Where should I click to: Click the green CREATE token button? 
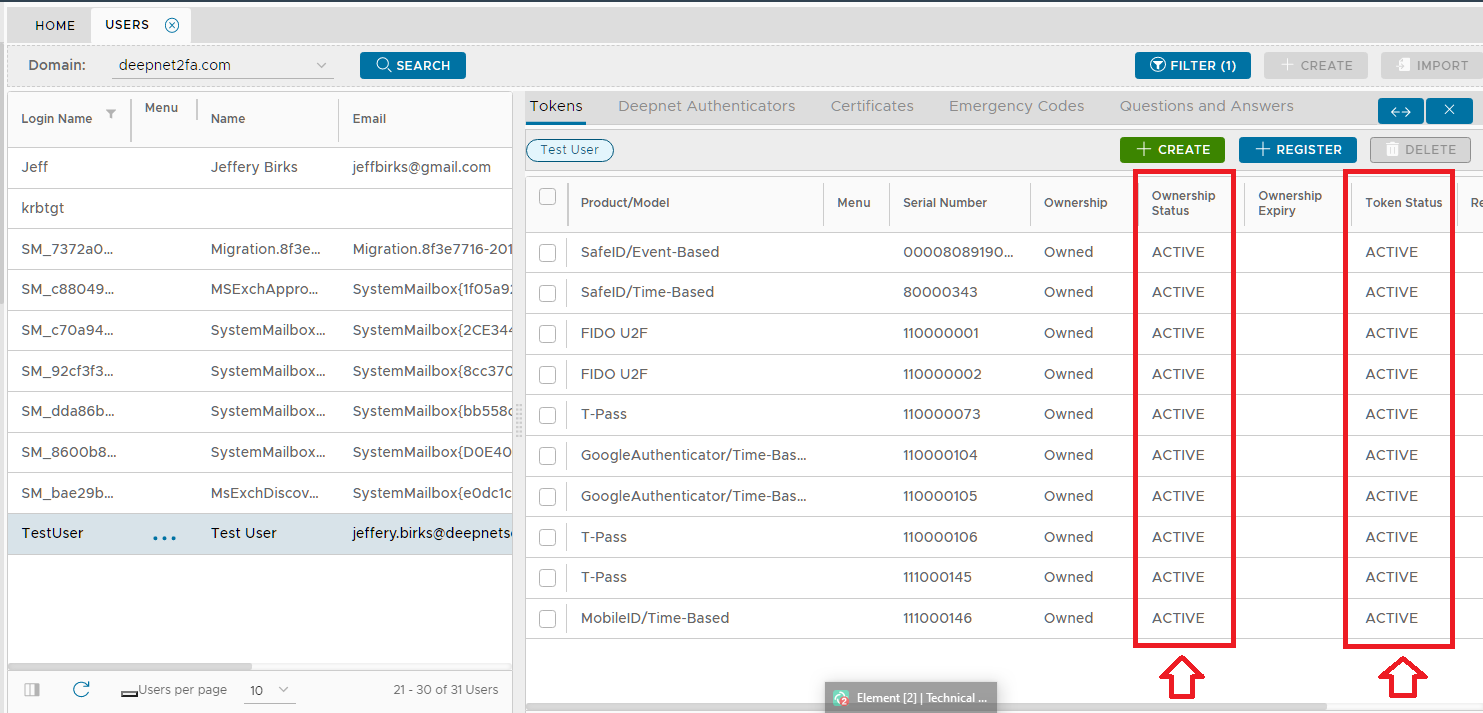pyautogui.click(x=1172, y=149)
